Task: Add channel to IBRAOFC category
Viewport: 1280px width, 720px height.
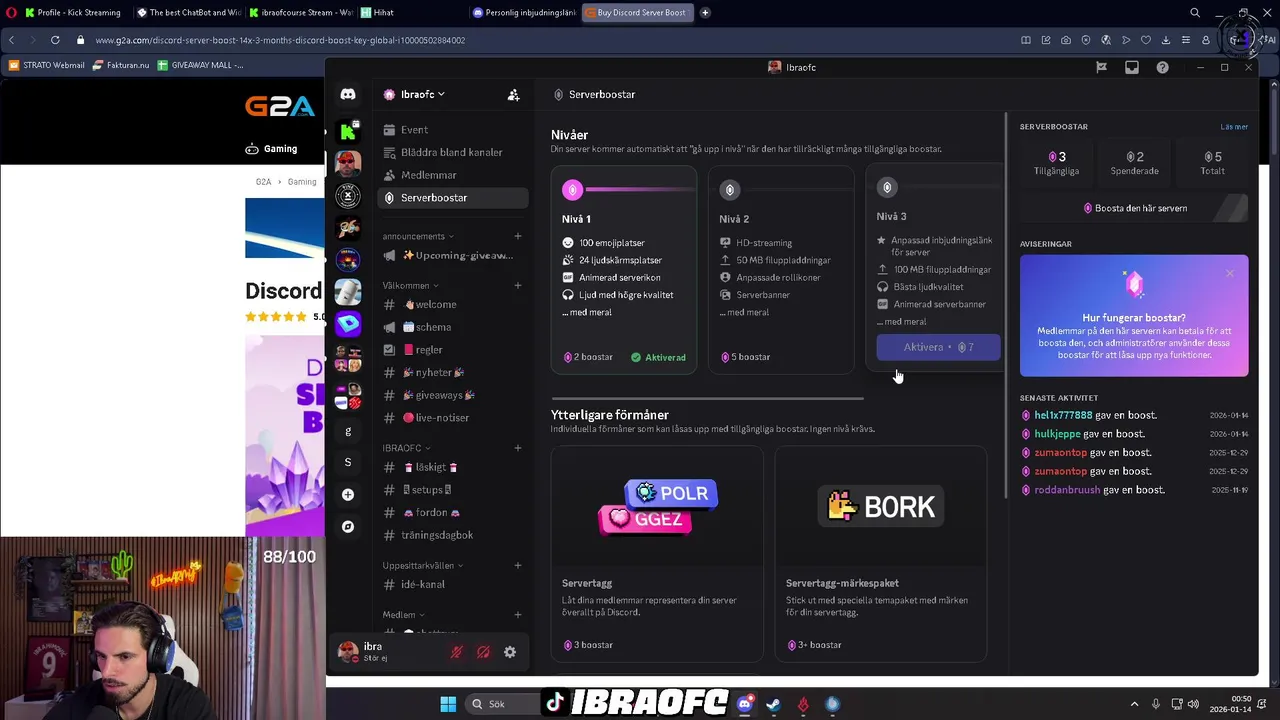Action: click(518, 448)
